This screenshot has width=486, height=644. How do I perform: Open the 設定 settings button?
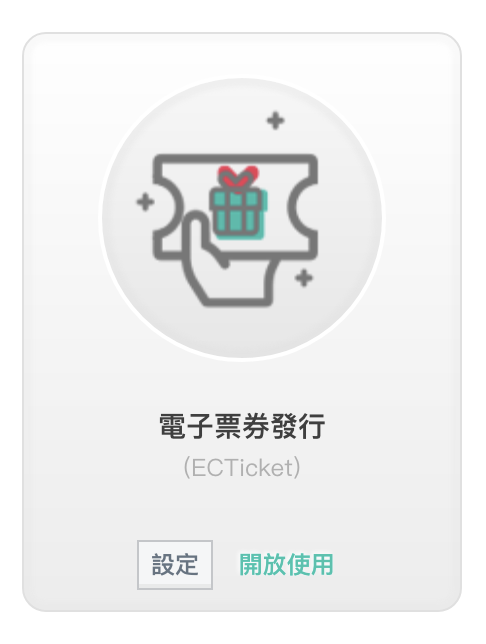tap(175, 565)
